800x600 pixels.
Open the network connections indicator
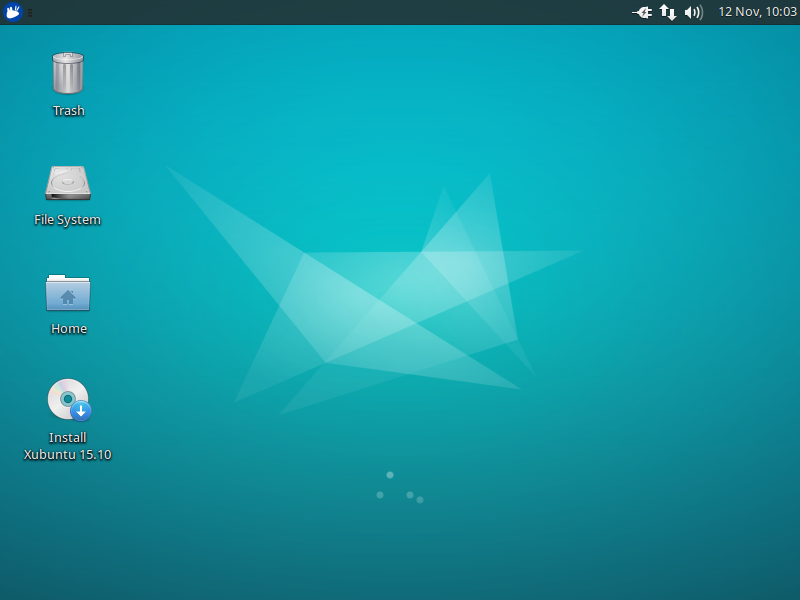(x=668, y=12)
